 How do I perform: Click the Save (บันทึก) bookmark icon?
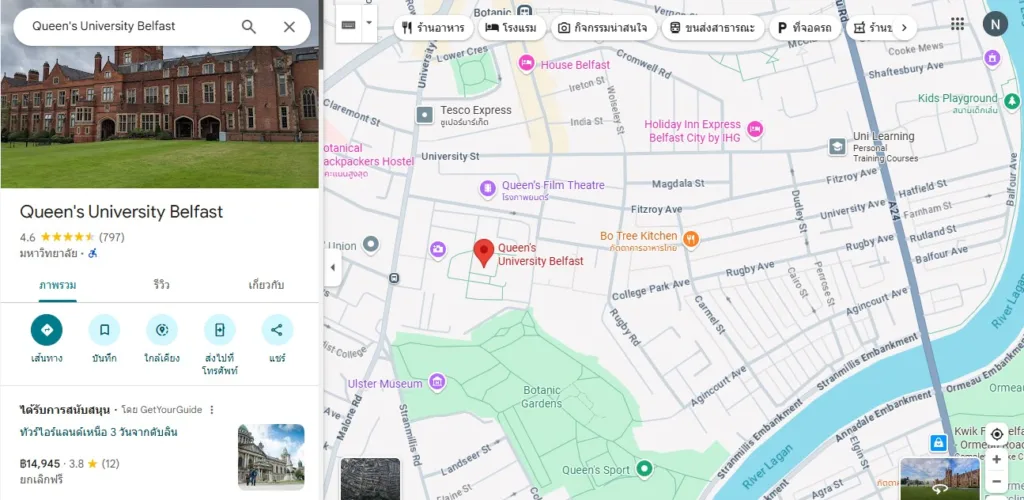(104, 330)
